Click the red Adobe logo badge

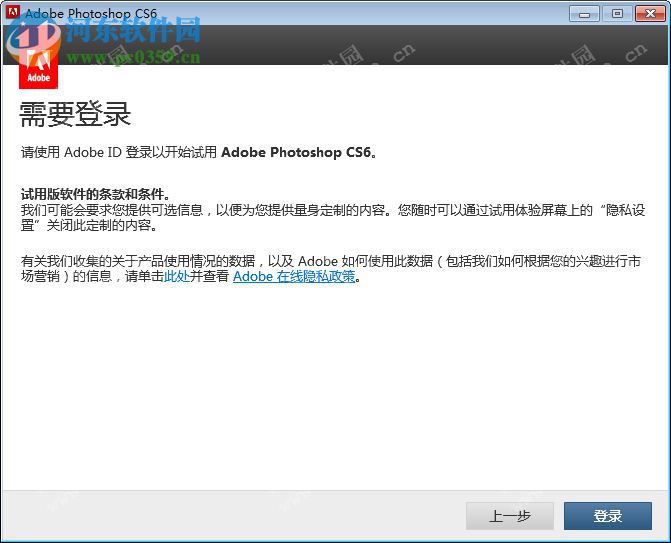point(38,68)
